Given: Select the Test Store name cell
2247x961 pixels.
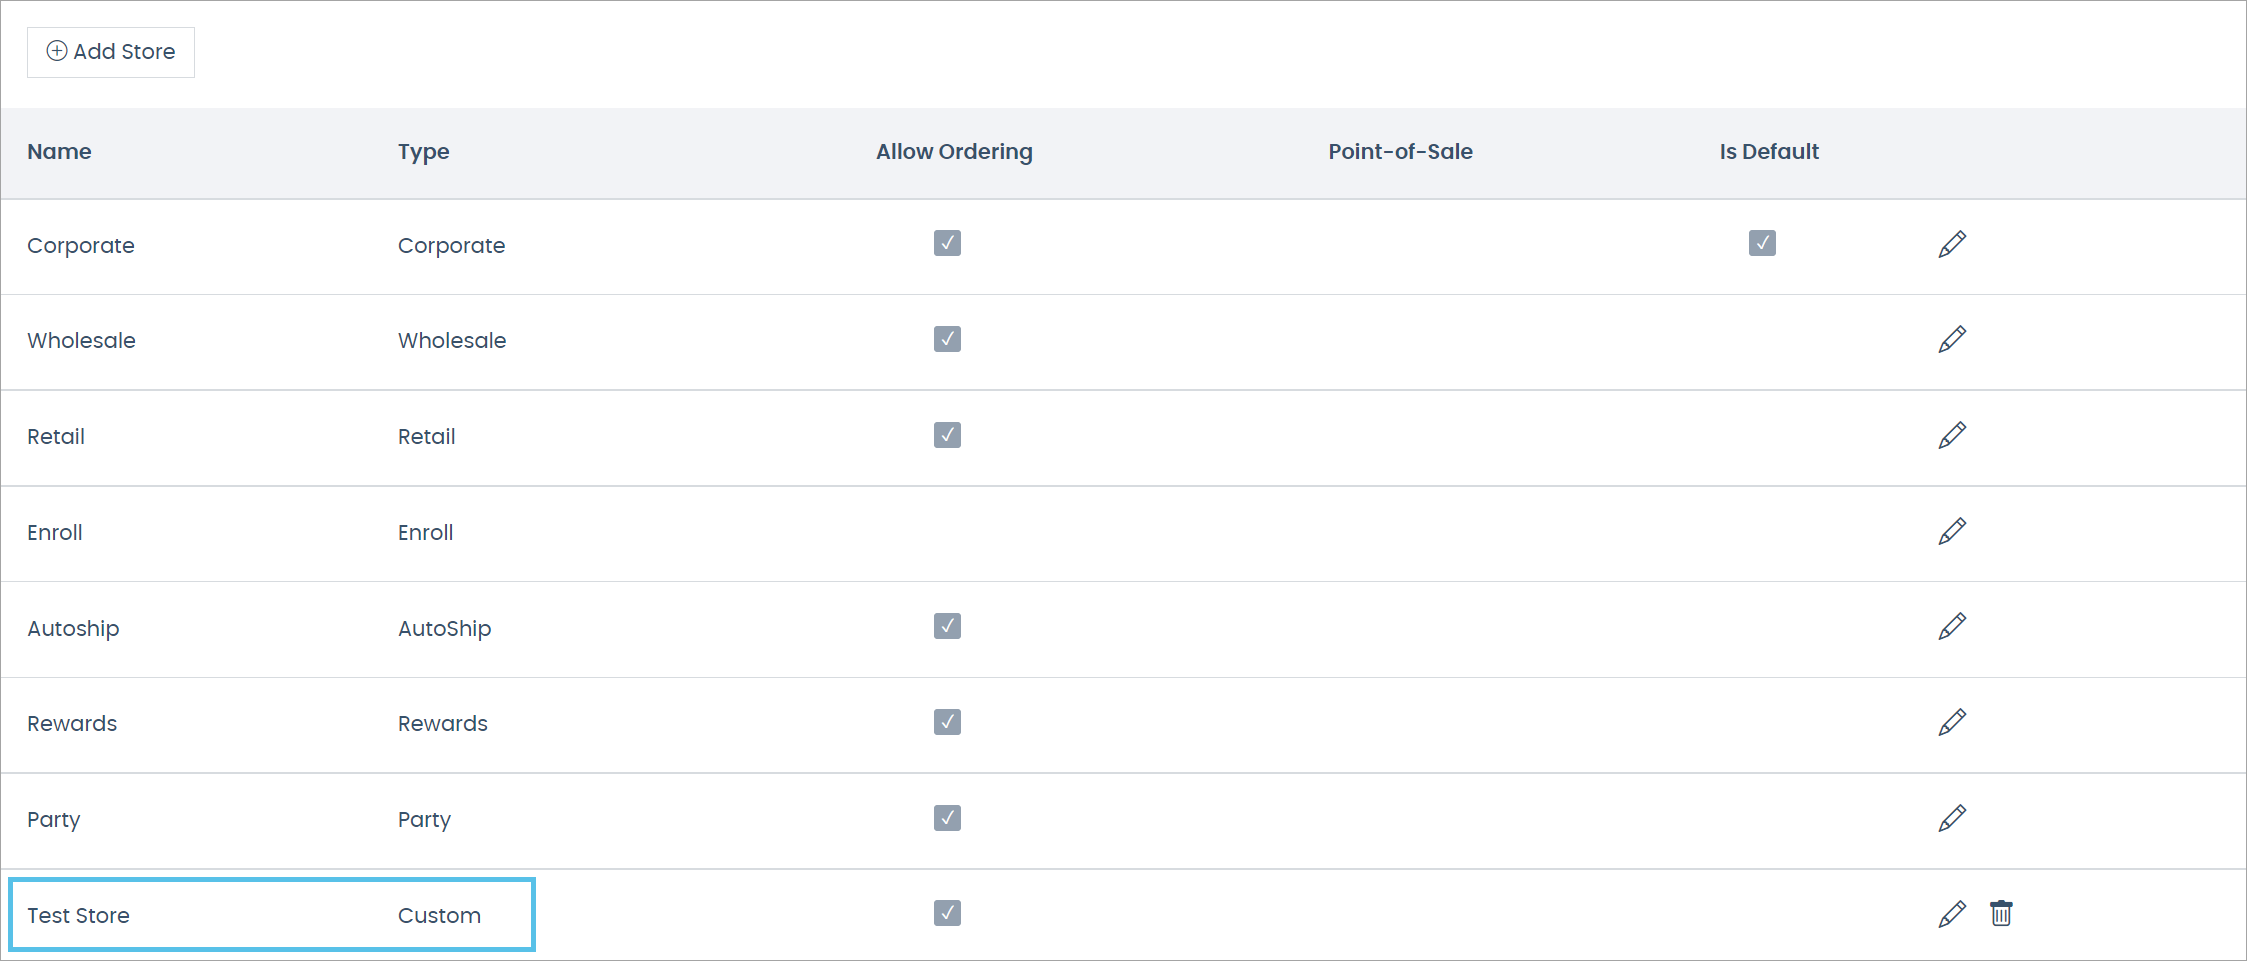Looking at the screenshot, I should [78, 915].
